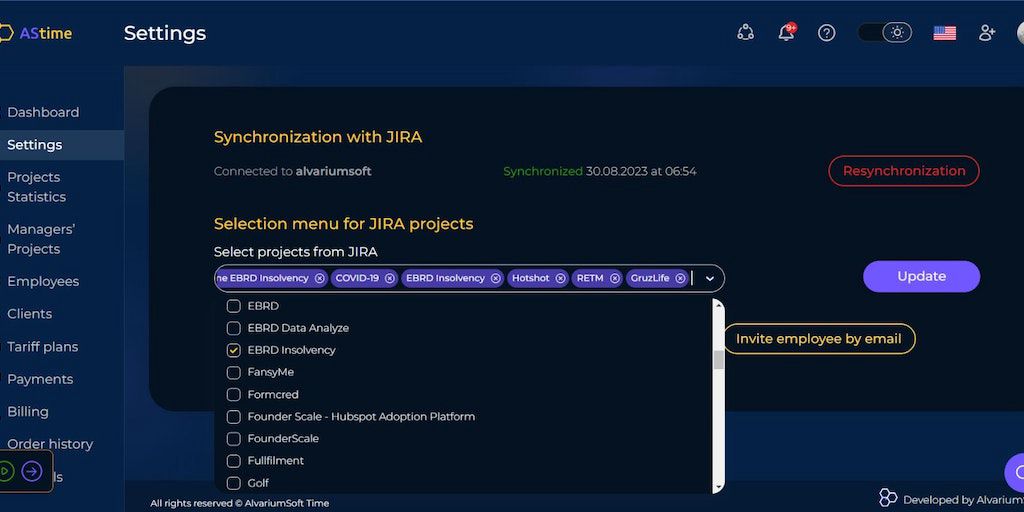
Task: Click Selection menu for JIRA projects heading
Action: click(344, 224)
